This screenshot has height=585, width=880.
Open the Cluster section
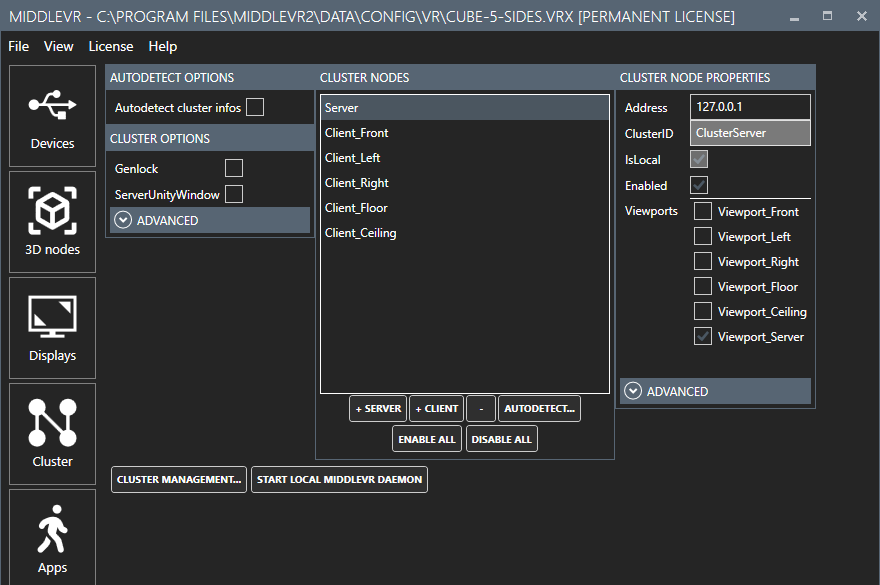pyautogui.click(x=52, y=434)
